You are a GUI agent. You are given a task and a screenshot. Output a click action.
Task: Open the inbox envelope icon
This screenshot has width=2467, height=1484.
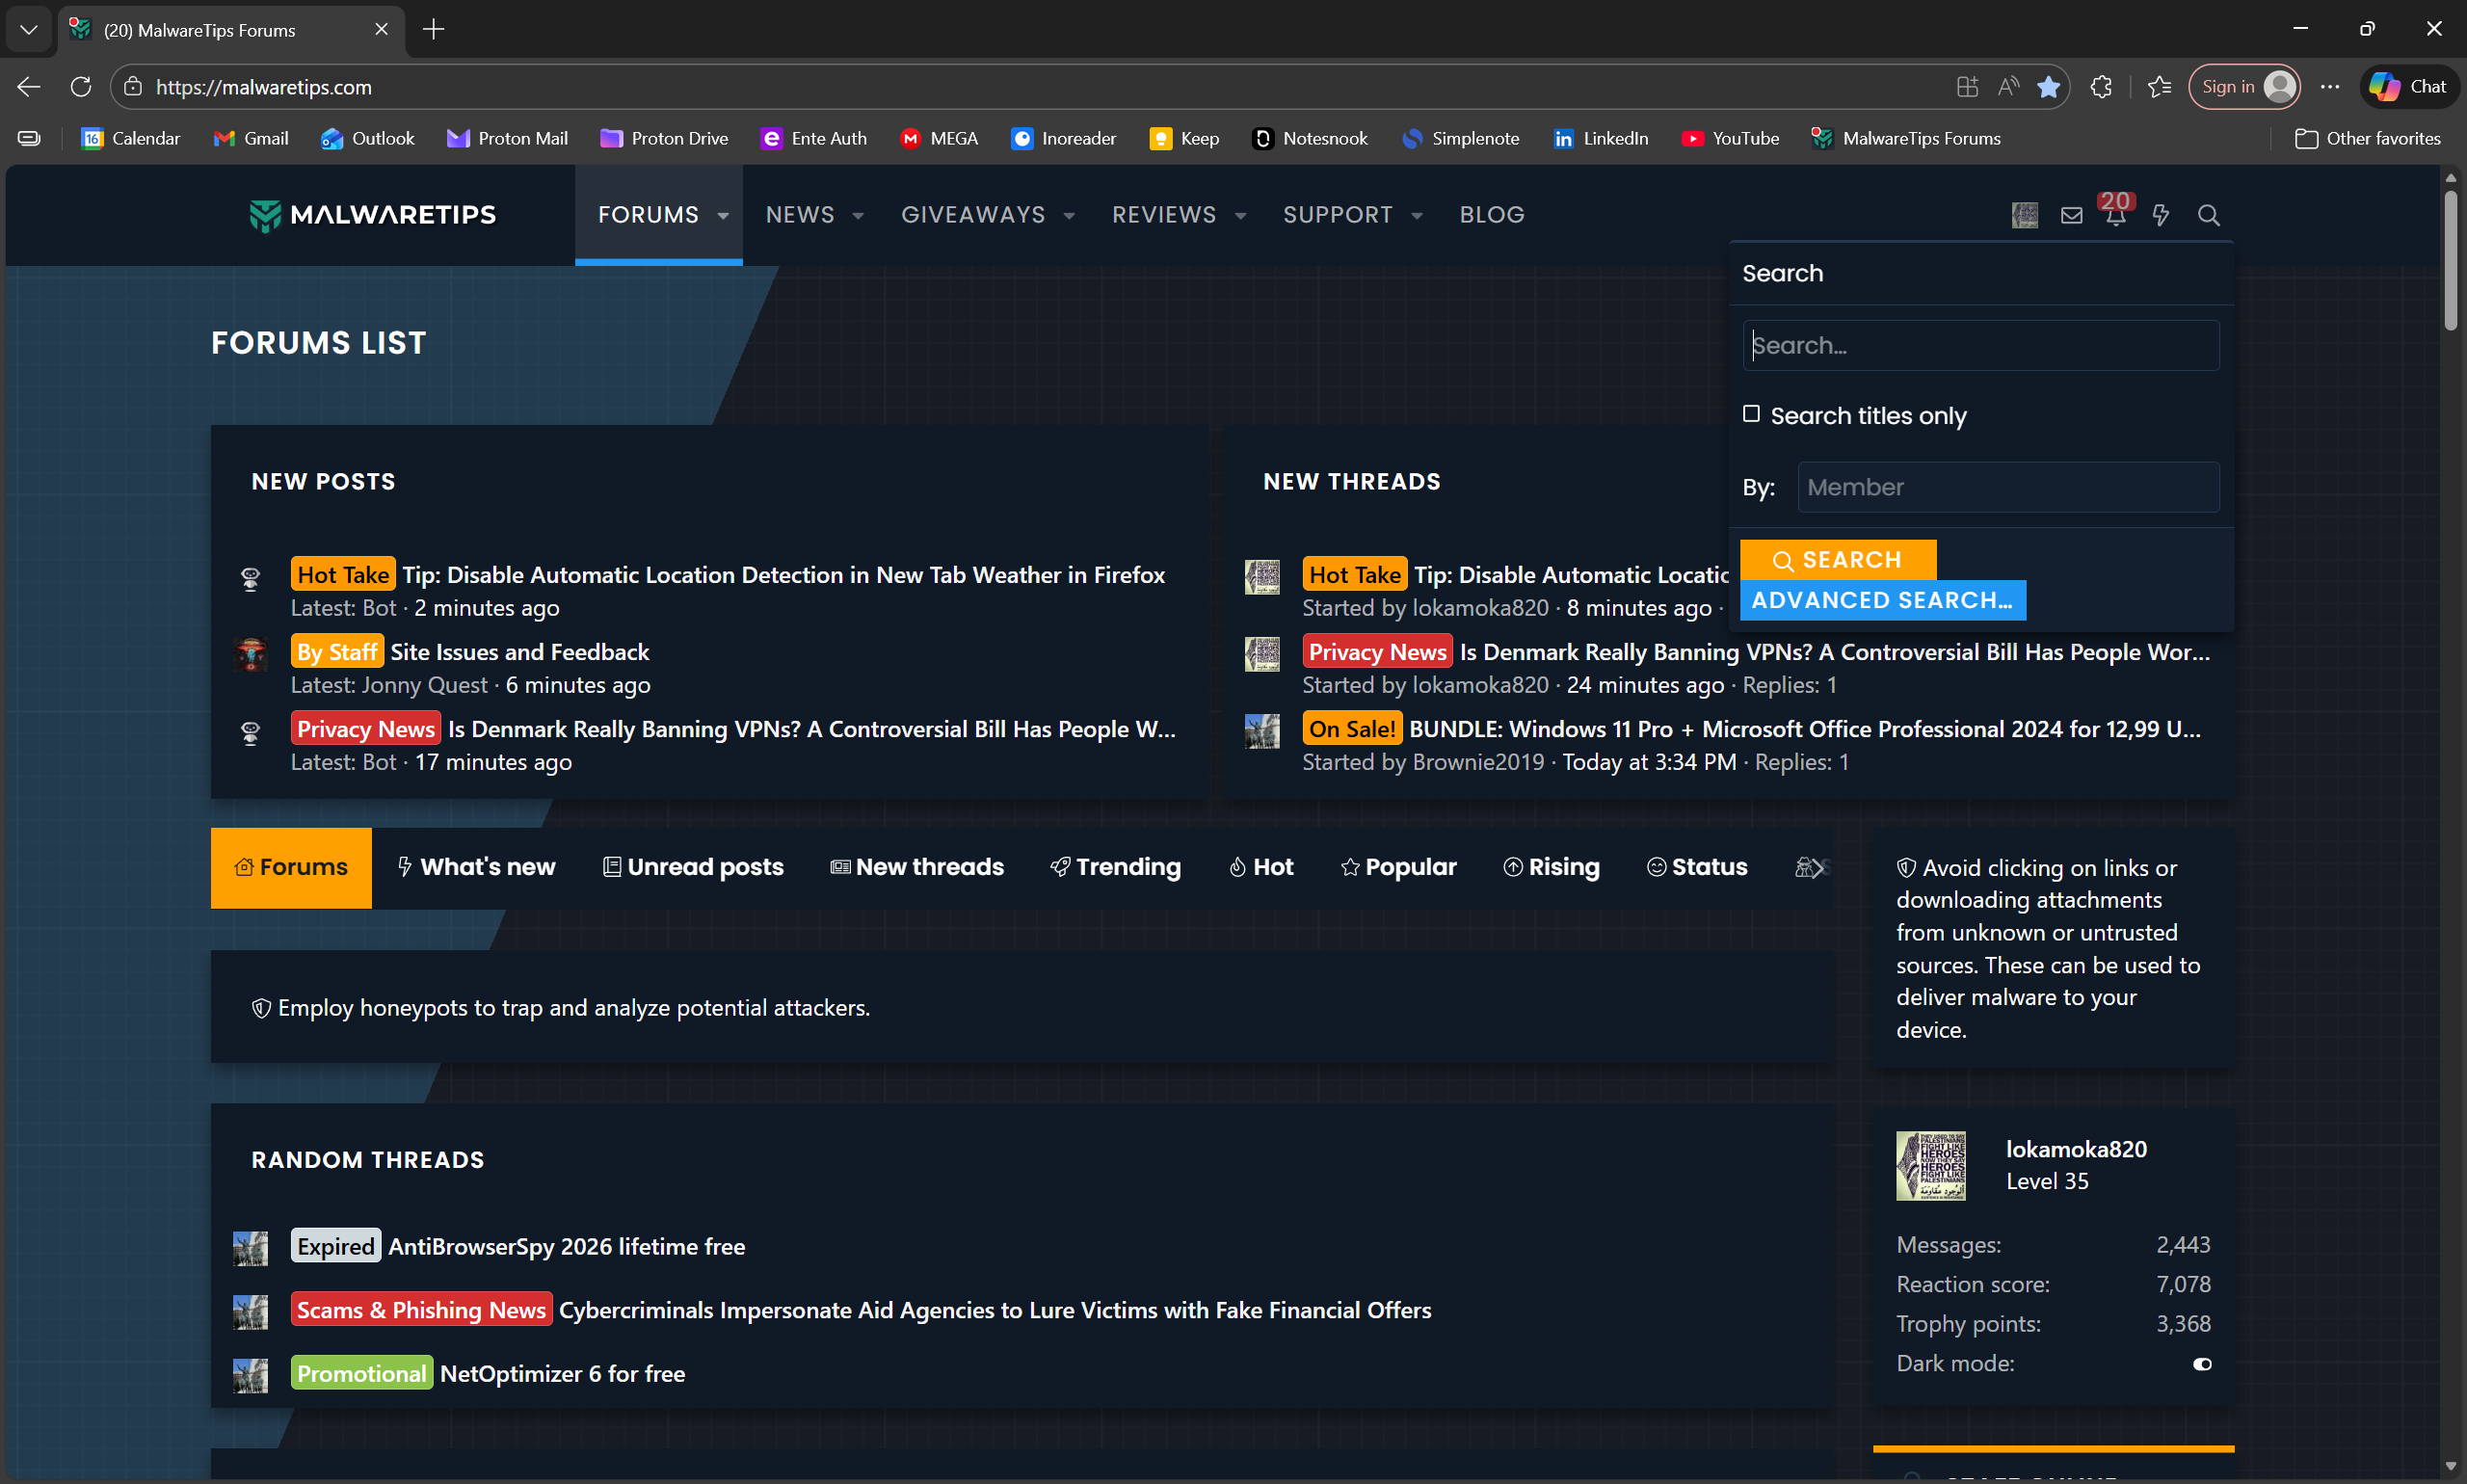2071,215
